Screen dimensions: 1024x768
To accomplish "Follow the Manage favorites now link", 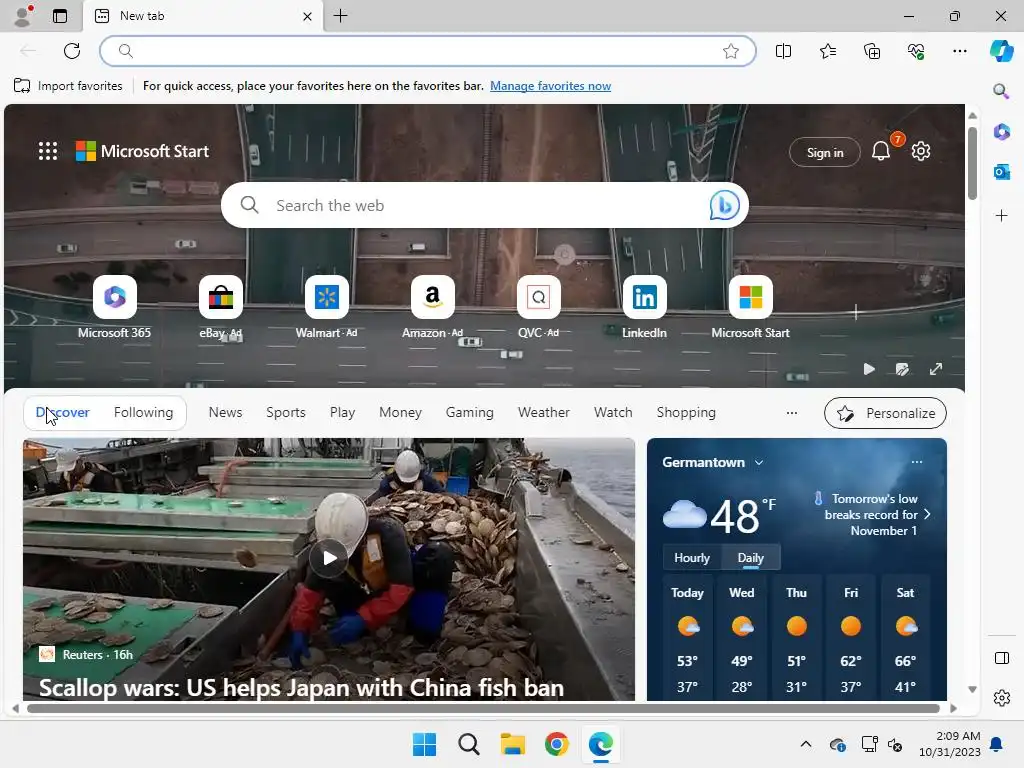I will coord(551,86).
